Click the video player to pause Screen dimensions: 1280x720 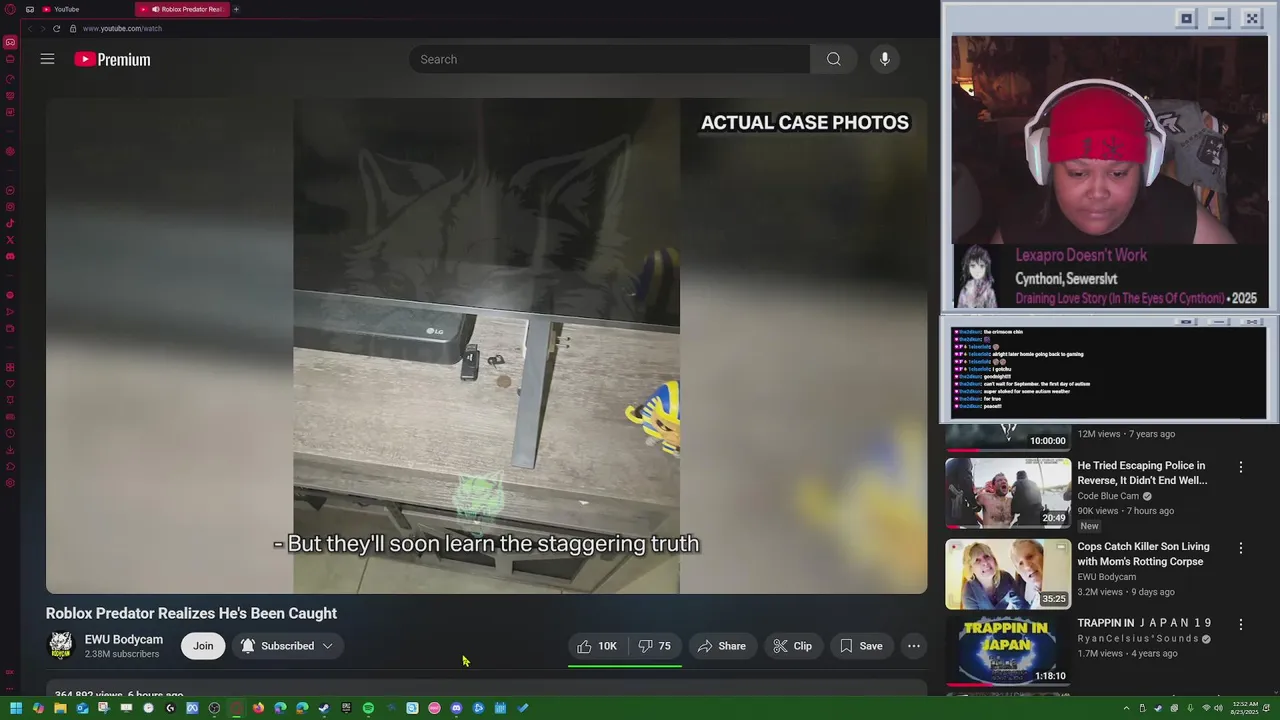click(x=486, y=345)
